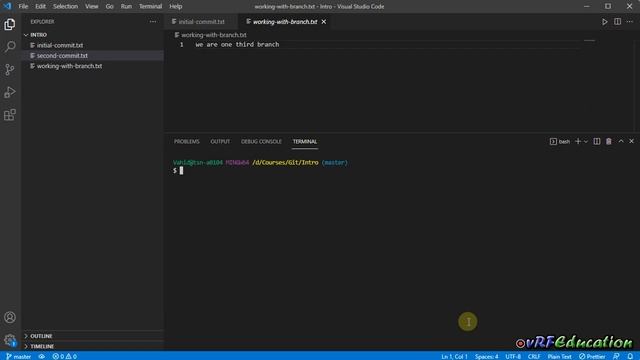Click the feedback icon in status bar

pos(616,356)
